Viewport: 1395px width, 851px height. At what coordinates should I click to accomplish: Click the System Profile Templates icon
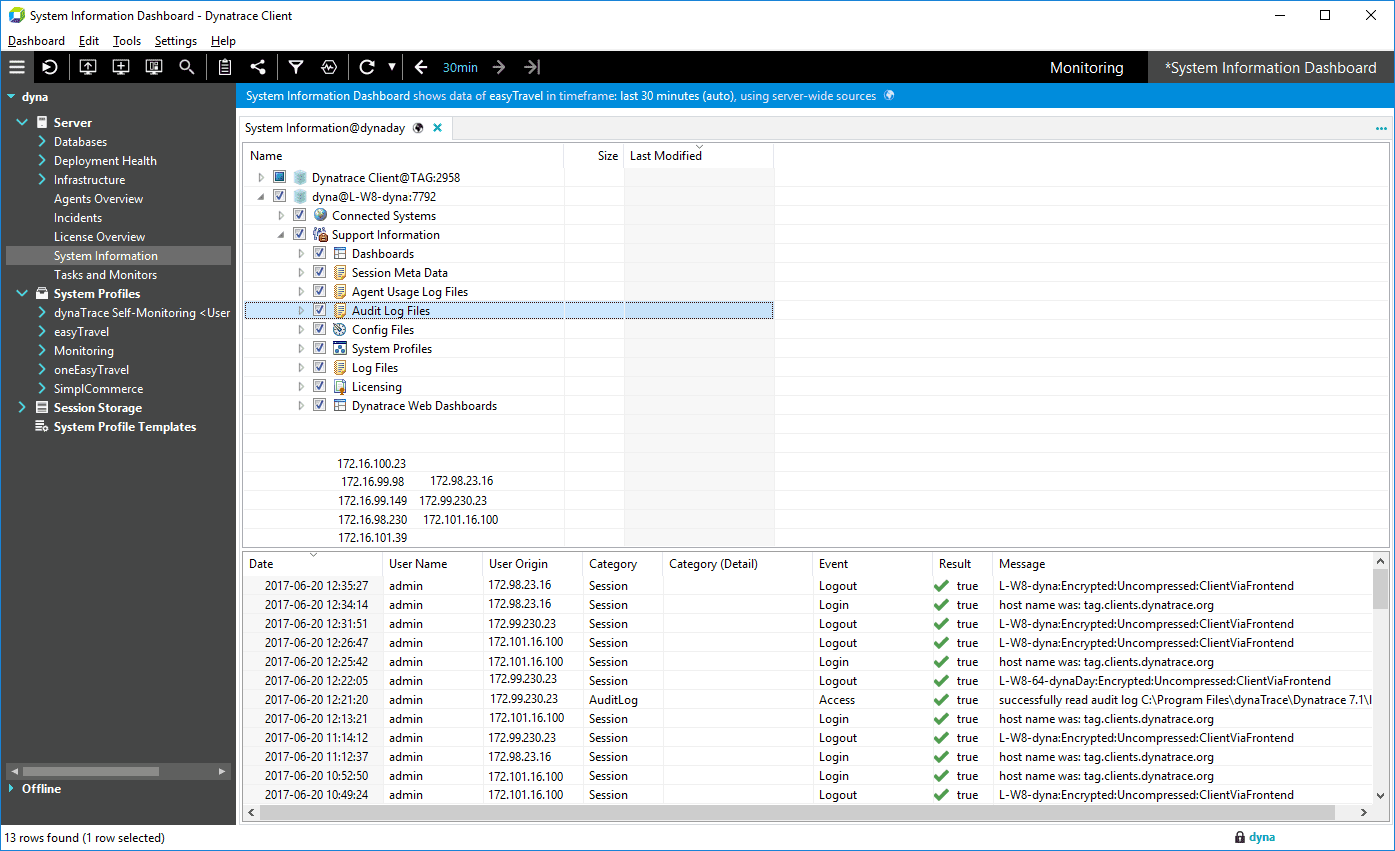42,427
